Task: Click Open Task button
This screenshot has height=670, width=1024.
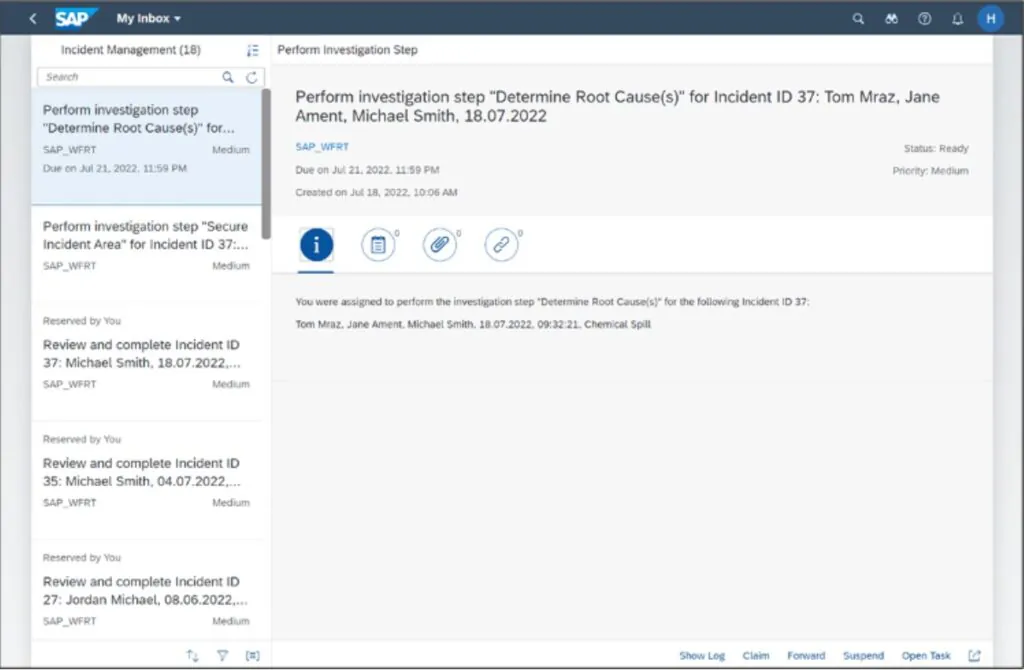Action: click(926, 656)
